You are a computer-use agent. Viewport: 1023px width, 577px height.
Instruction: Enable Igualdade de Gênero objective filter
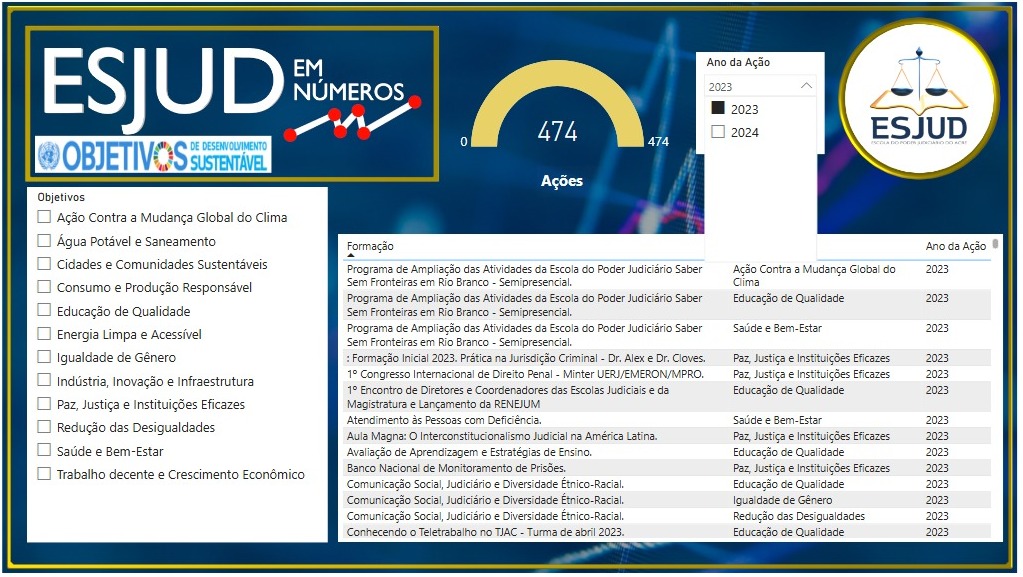coord(44,357)
